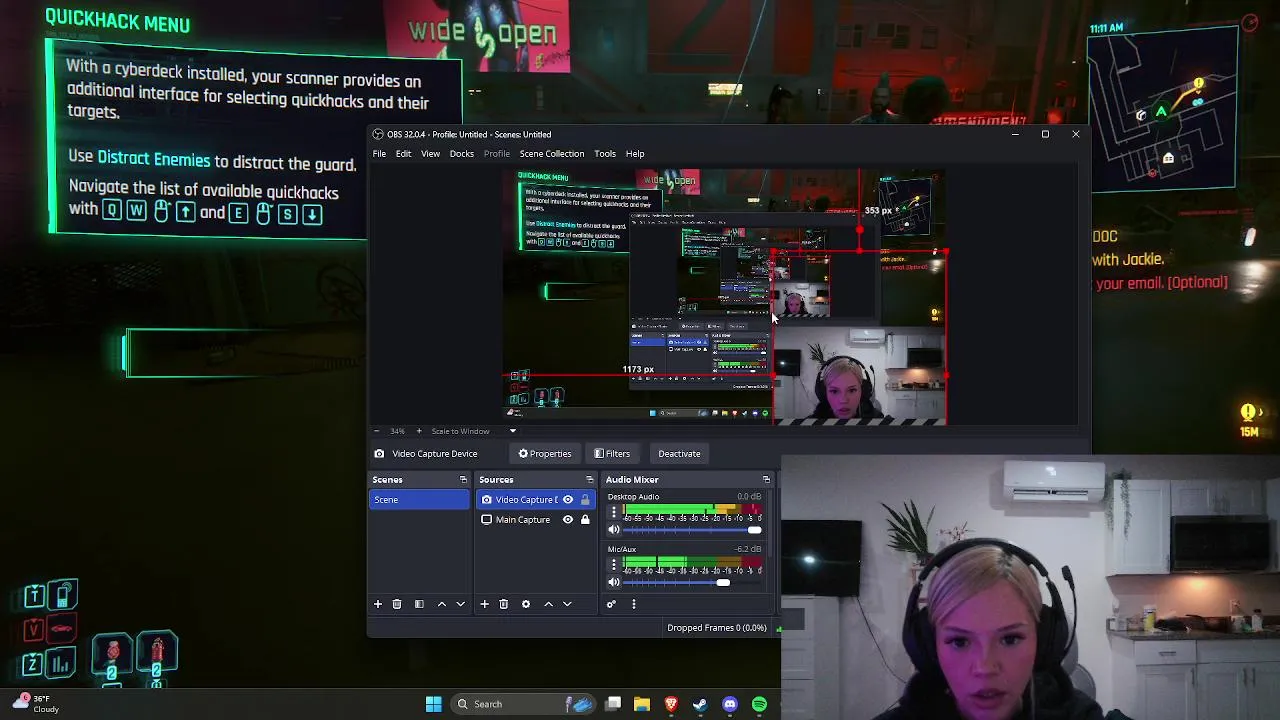Viewport: 1280px width, 720px height.
Task: Open Tools menu in OBS
Action: pyautogui.click(x=605, y=154)
